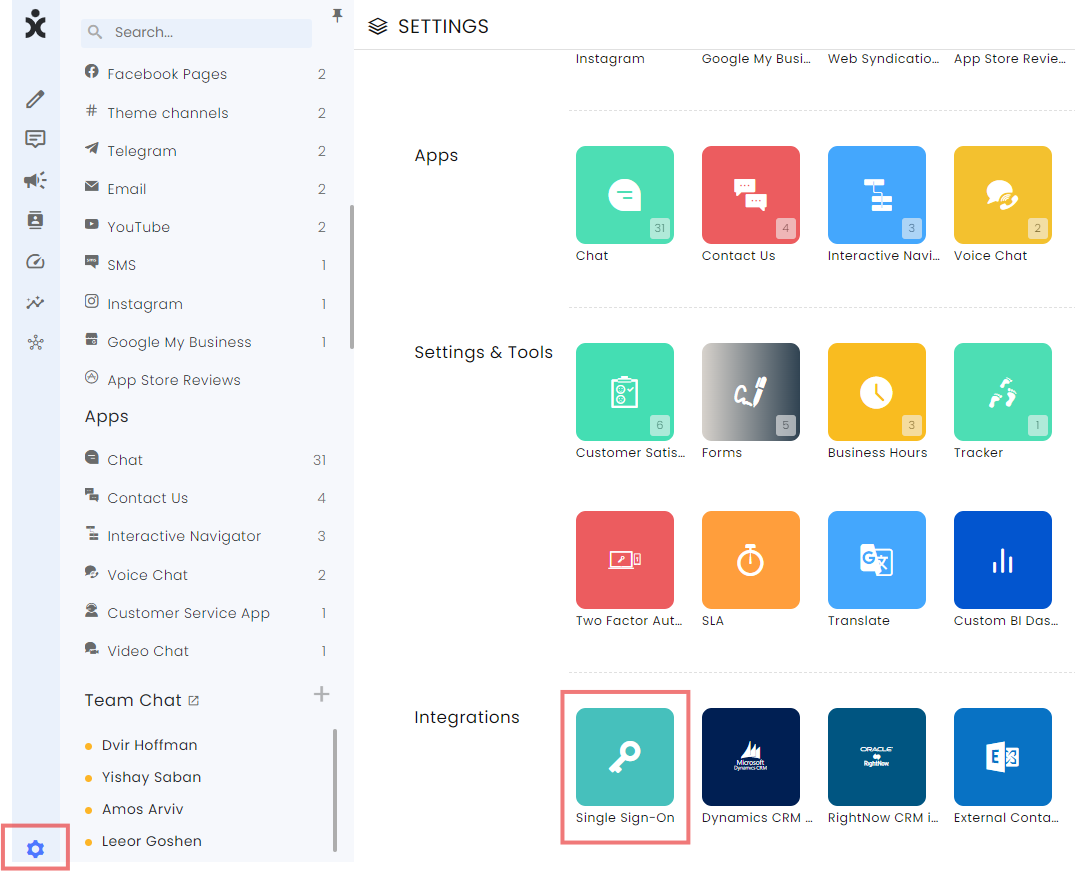Image resolution: width=1075 pixels, height=871 pixels.
Task: Open the RightNow CRM integration tile
Action: point(877,756)
